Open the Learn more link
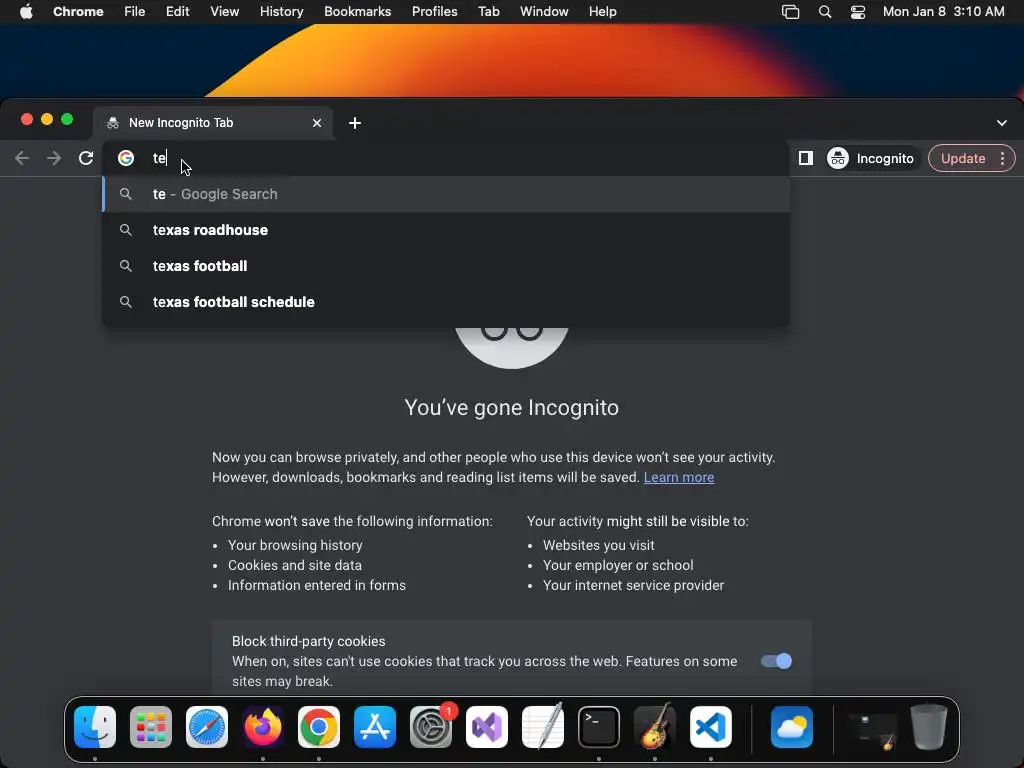 click(679, 477)
